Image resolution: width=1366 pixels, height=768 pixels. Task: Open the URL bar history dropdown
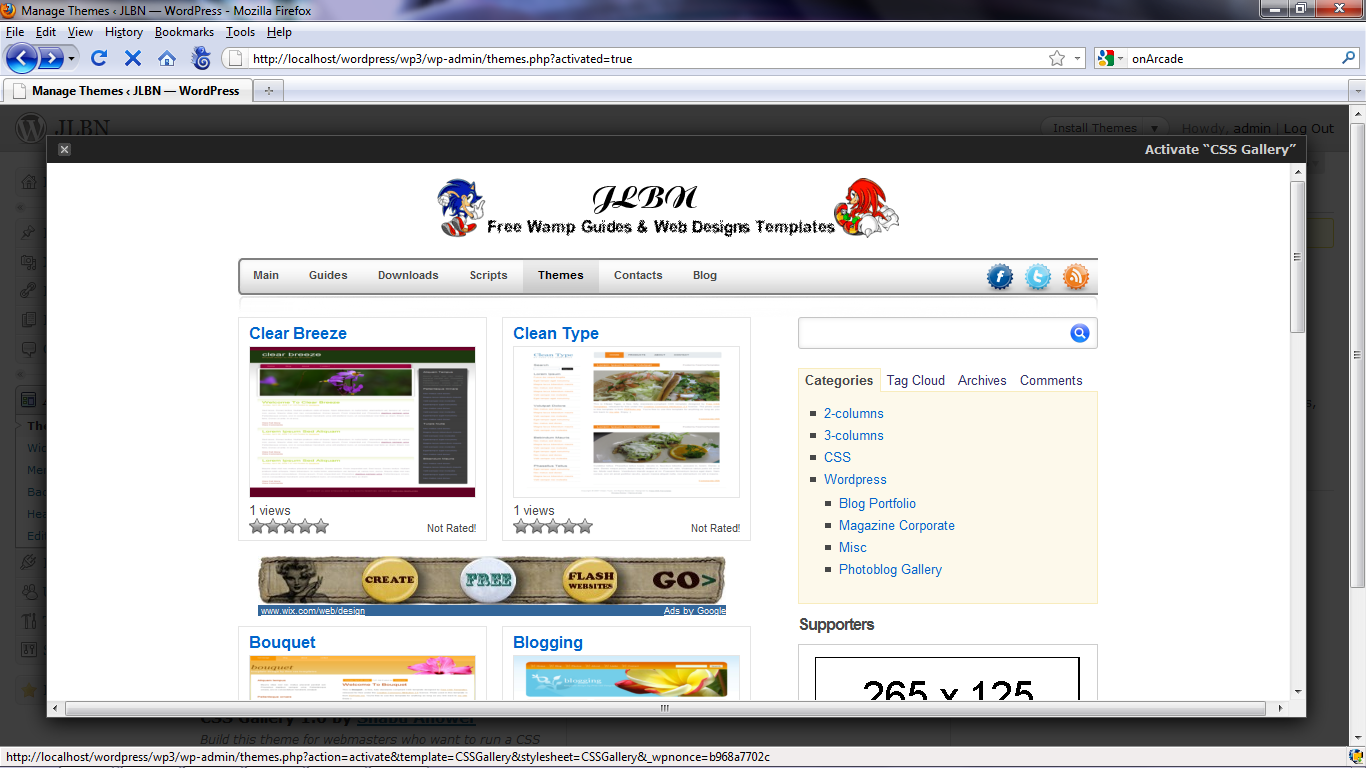[x=1078, y=59]
